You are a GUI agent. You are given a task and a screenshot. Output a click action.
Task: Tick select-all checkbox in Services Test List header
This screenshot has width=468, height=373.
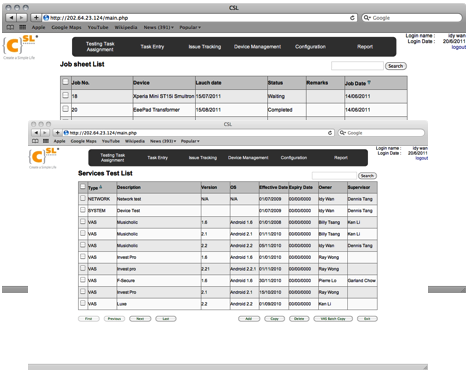click(83, 186)
